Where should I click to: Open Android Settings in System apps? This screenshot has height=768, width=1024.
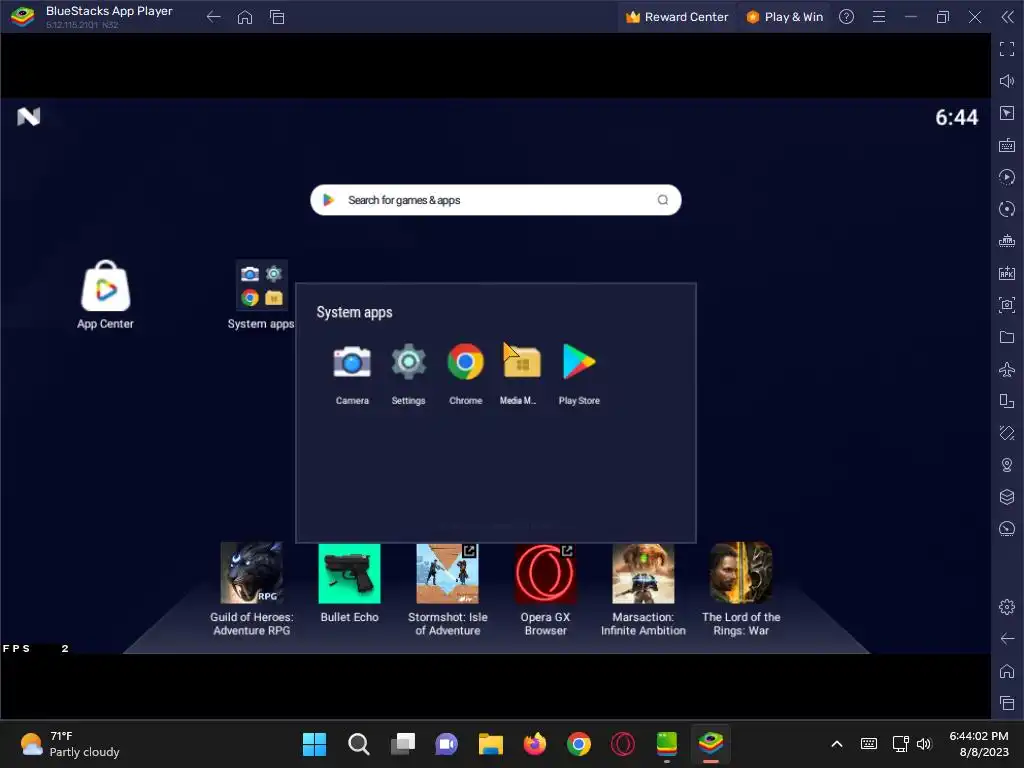(x=409, y=362)
